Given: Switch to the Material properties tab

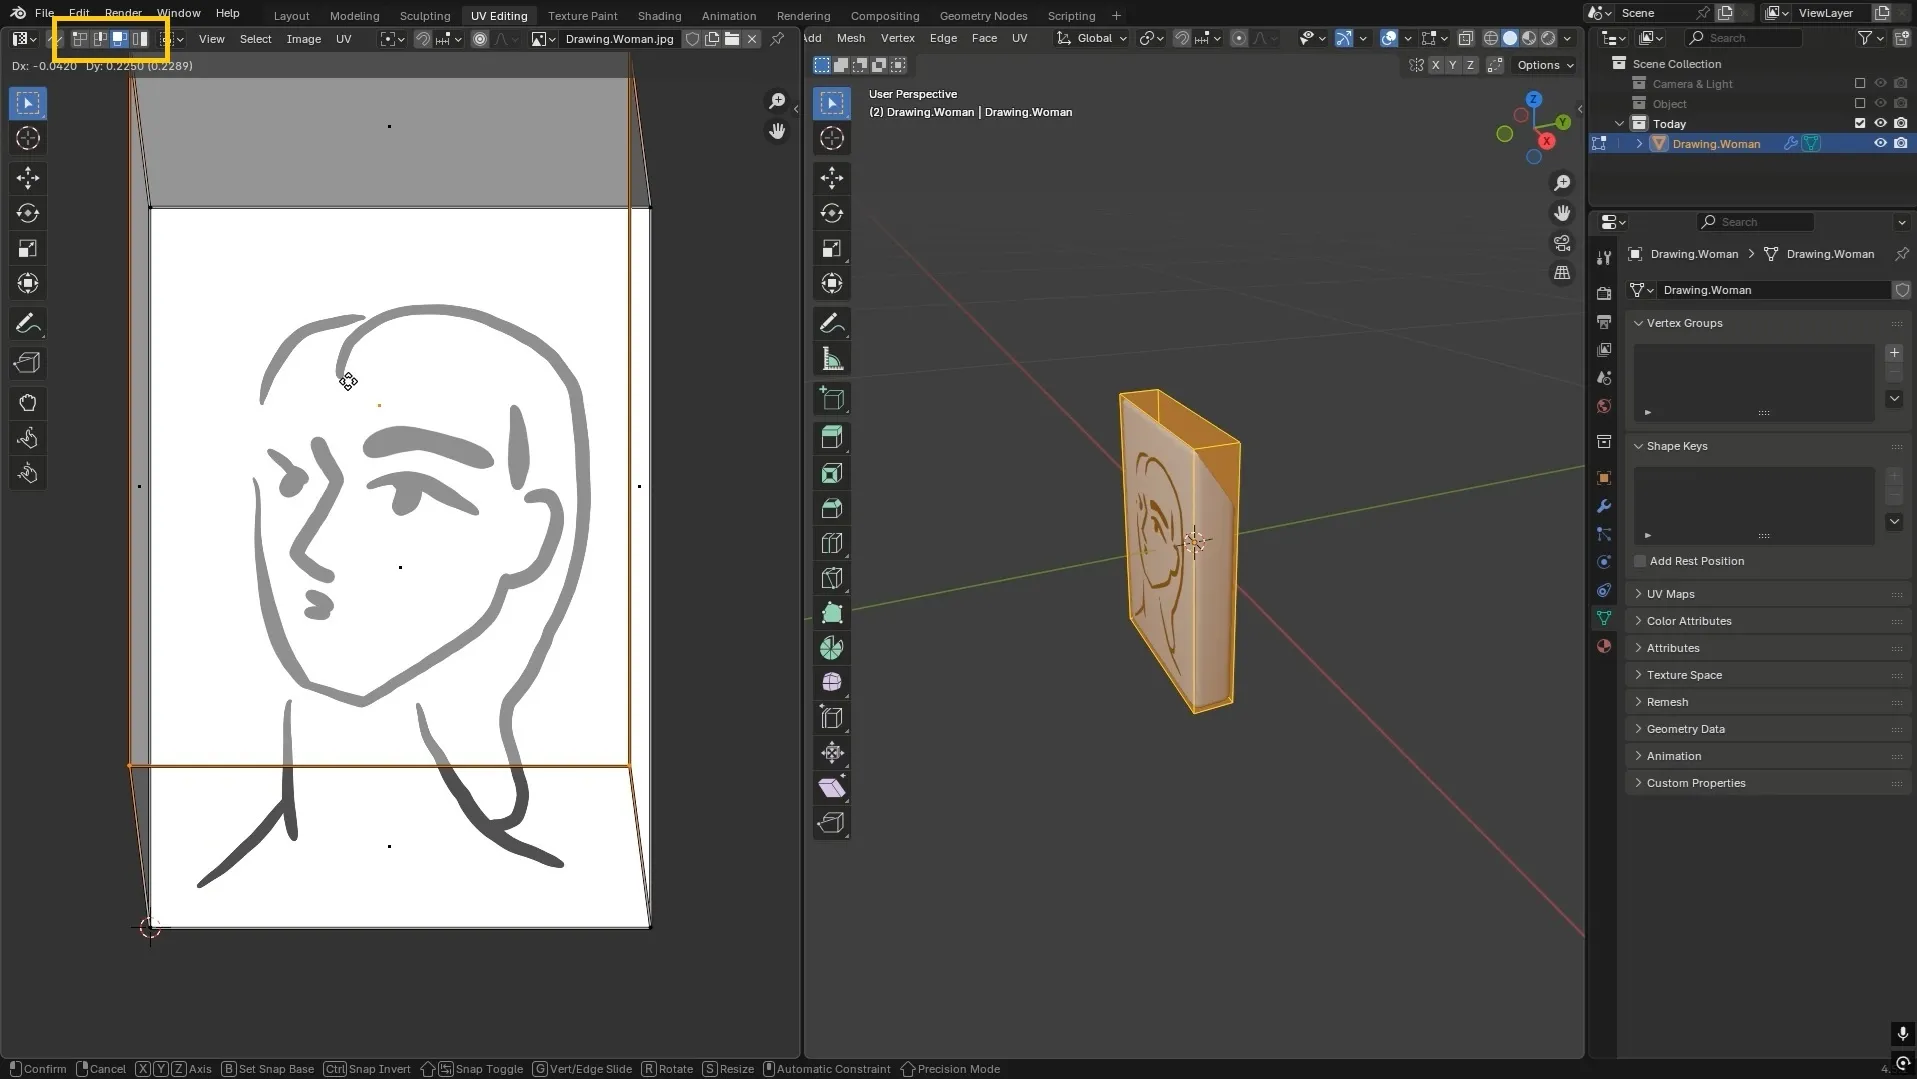Looking at the screenshot, I should [1604, 646].
